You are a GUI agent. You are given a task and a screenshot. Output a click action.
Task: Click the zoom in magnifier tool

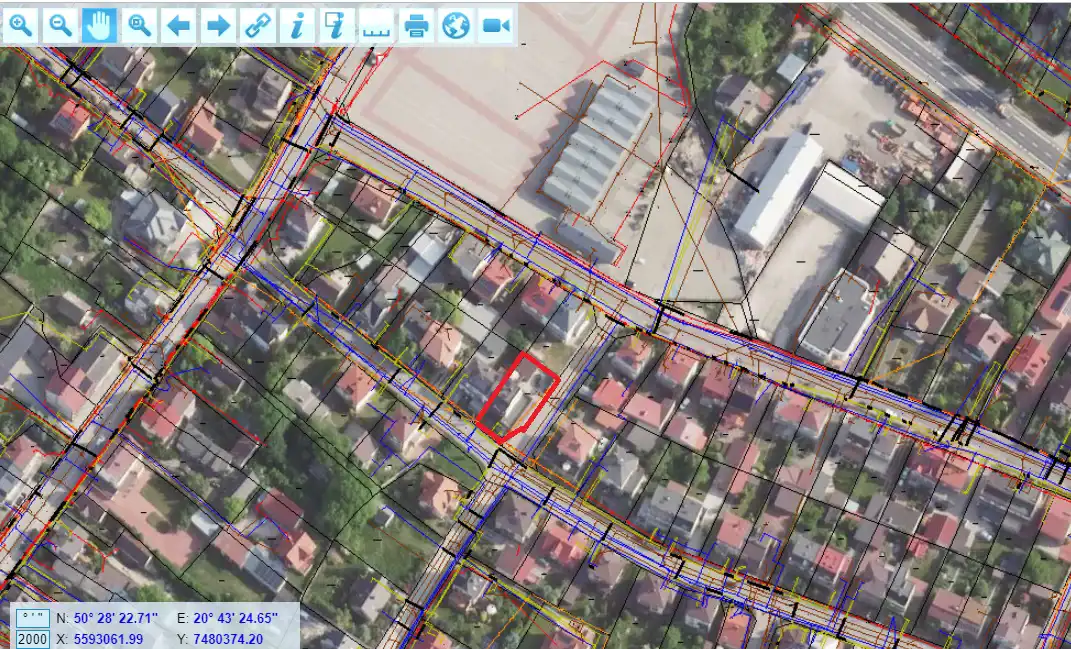click(x=21, y=25)
